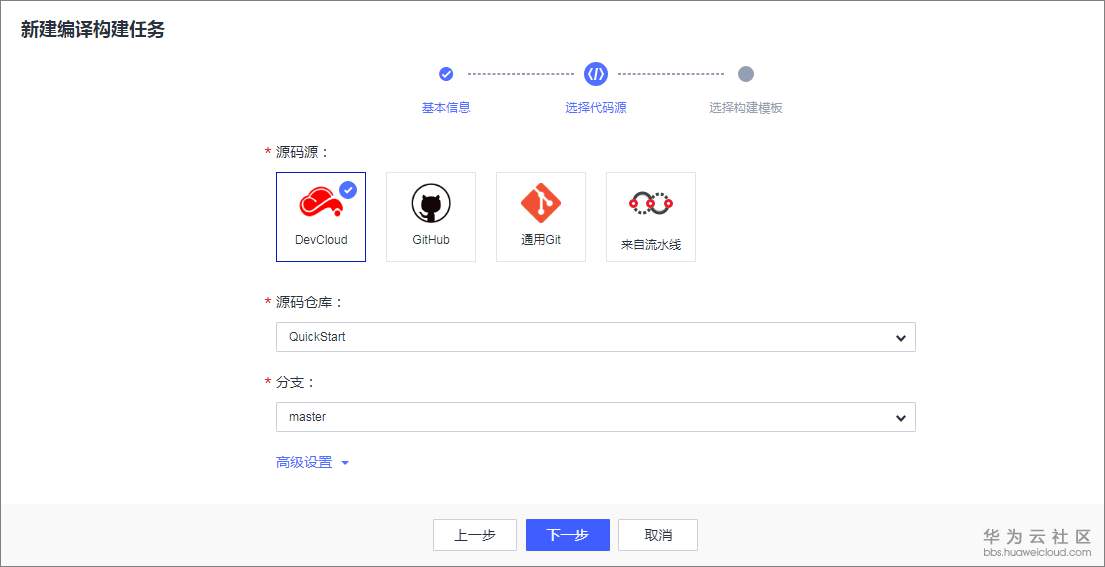Click the blue selected check badge on DevCloud
The width and height of the screenshot is (1105, 567).
(347, 190)
